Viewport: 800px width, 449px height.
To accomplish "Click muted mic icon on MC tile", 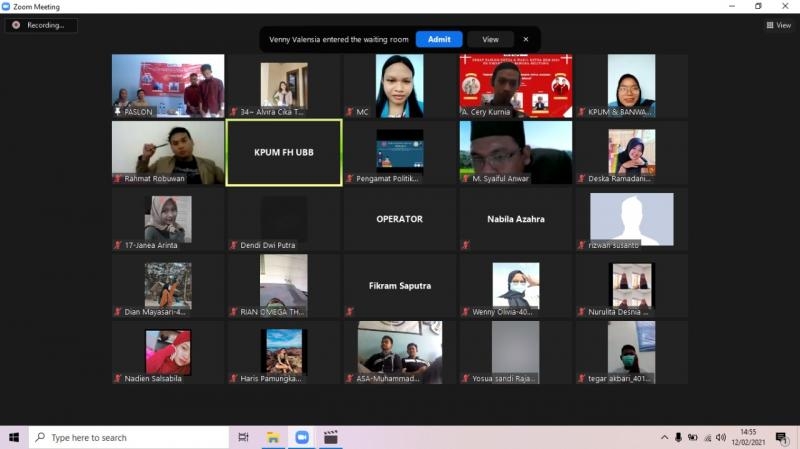I will coord(349,112).
